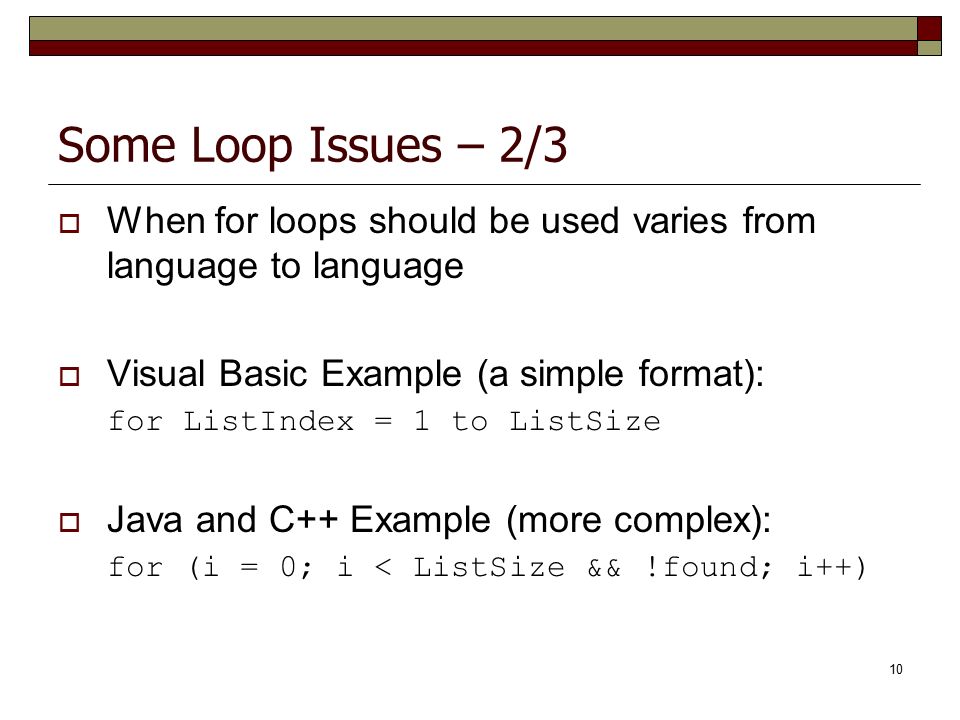Click the dark red header stripe

coord(473,48)
